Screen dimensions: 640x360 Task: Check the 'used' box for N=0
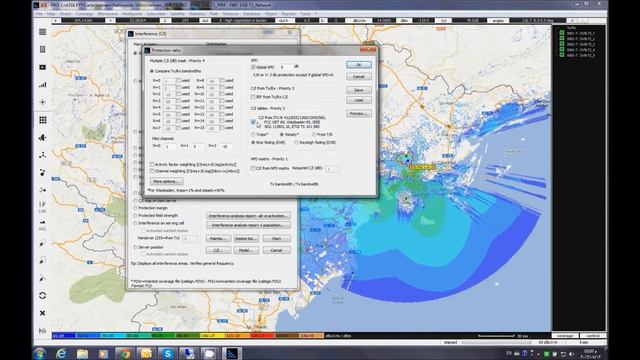pyautogui.click(x=178, y=80)
